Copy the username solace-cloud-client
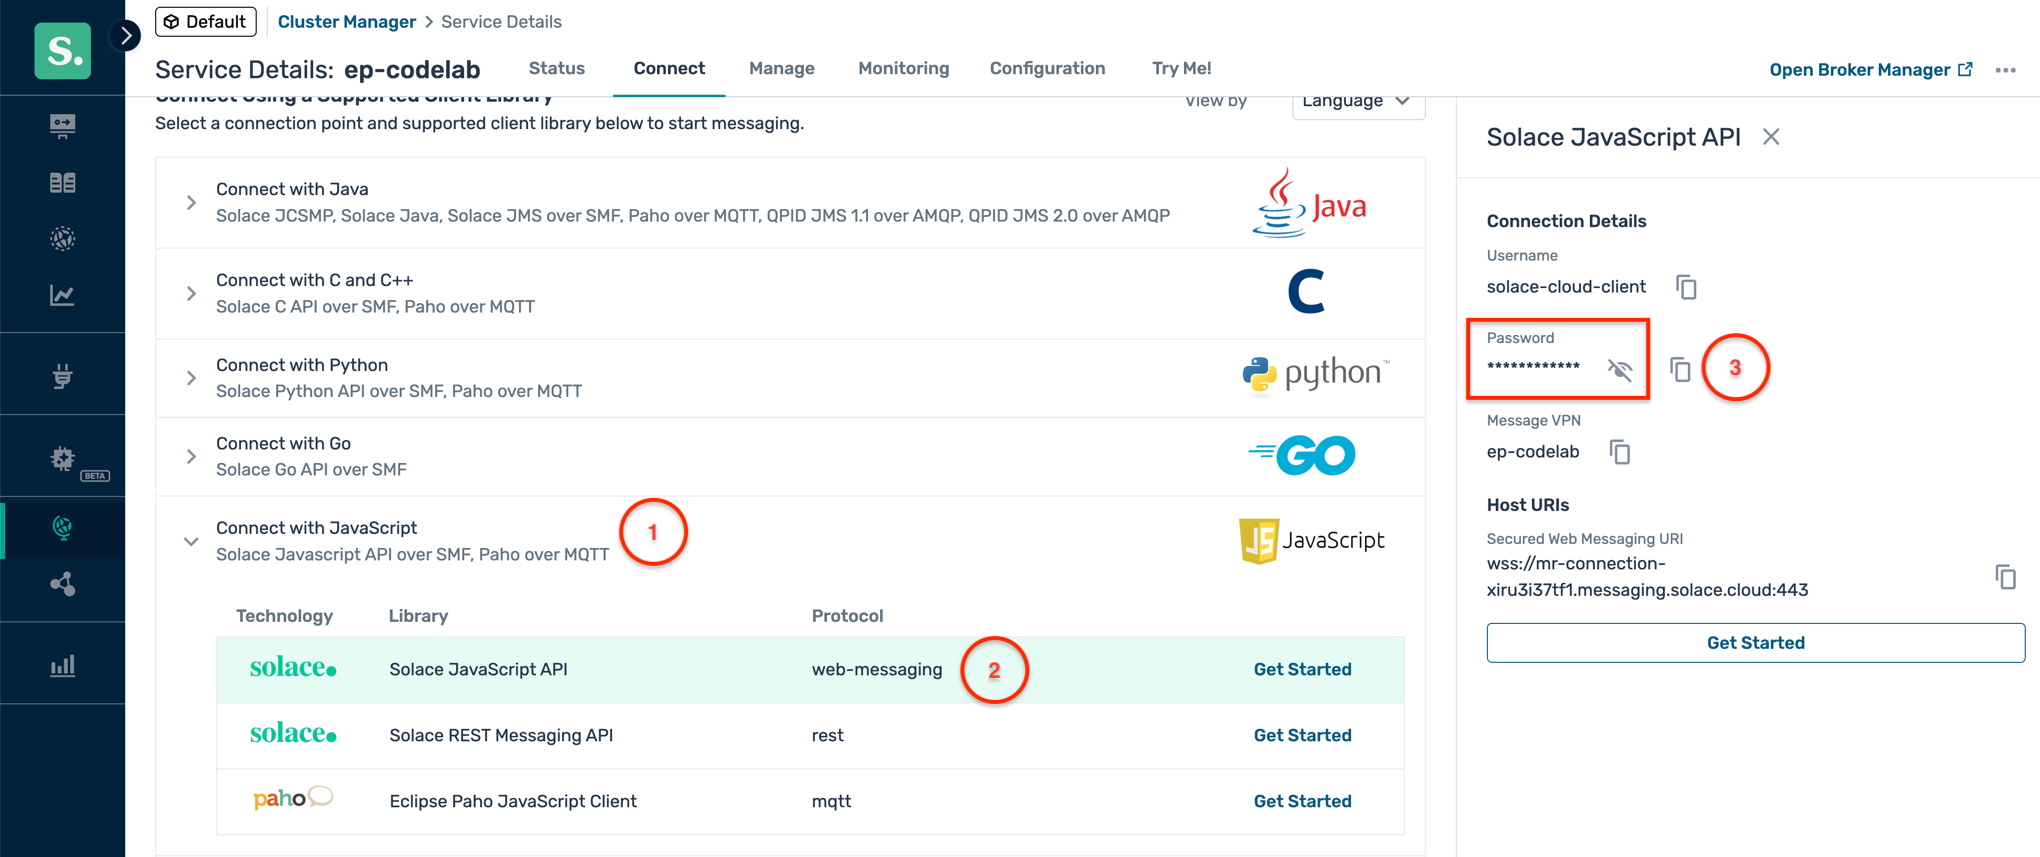This screenshot has height=857, width=2040. click(1686, 287)
